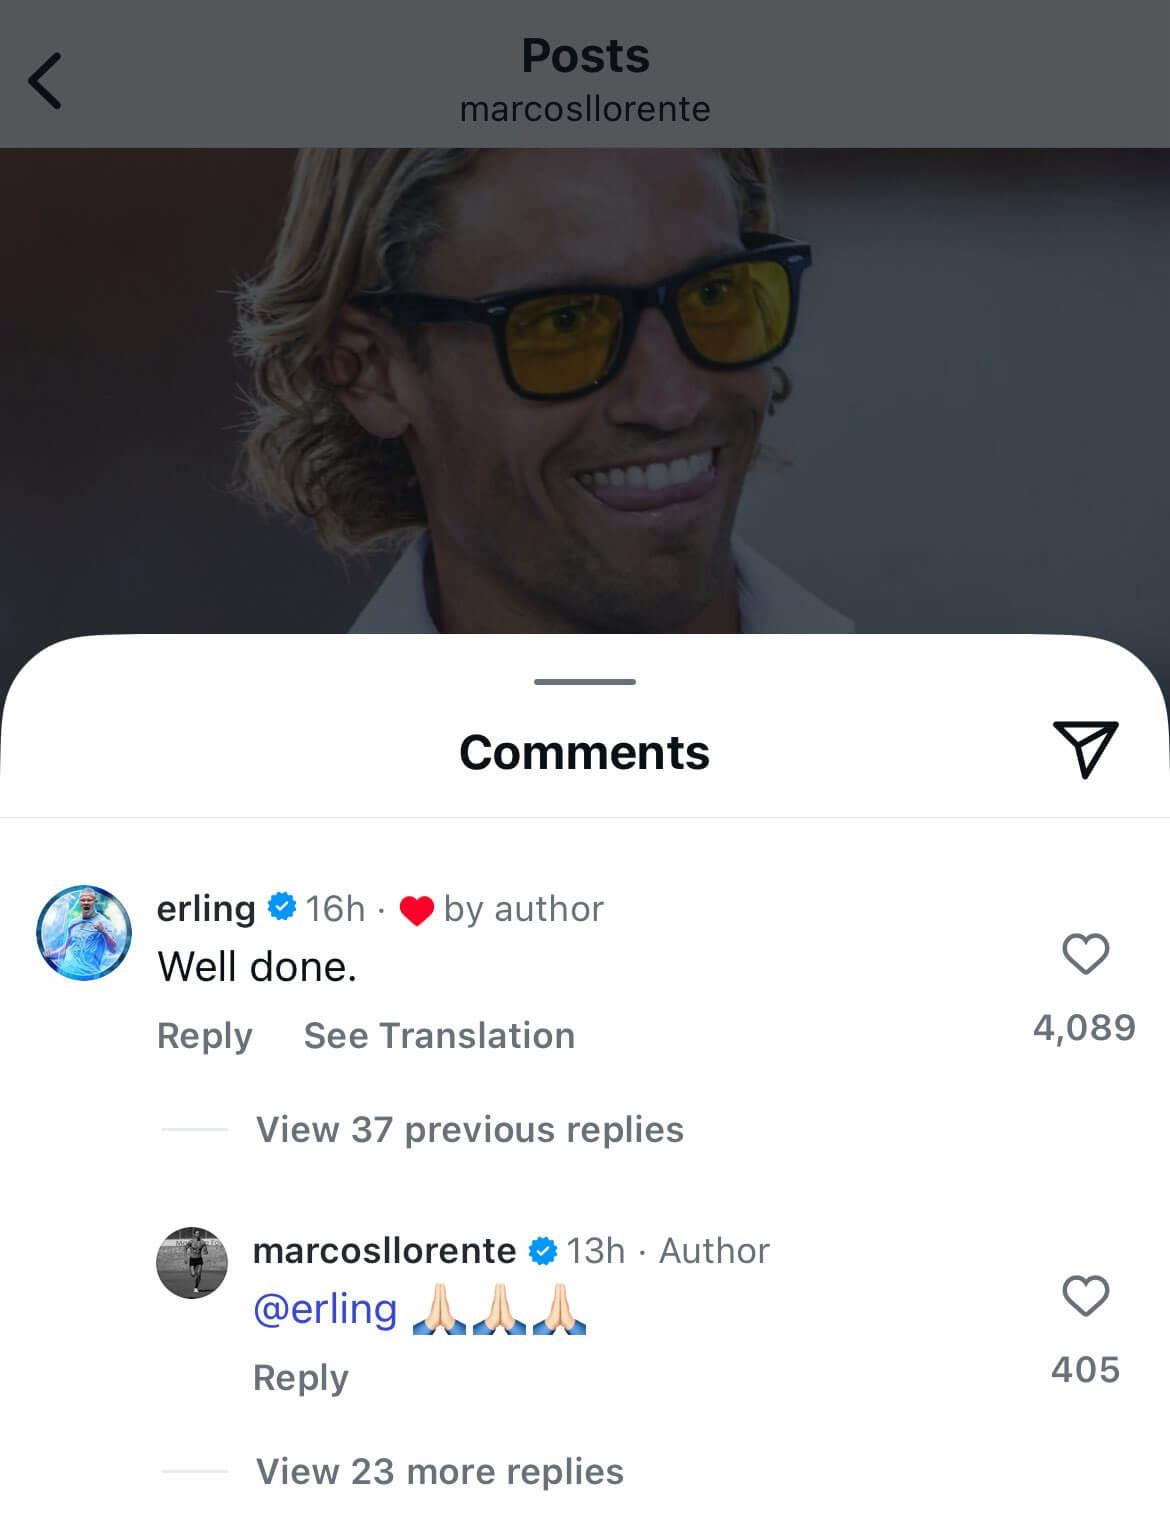Expand View 23 more replies

click(438, 1471)
